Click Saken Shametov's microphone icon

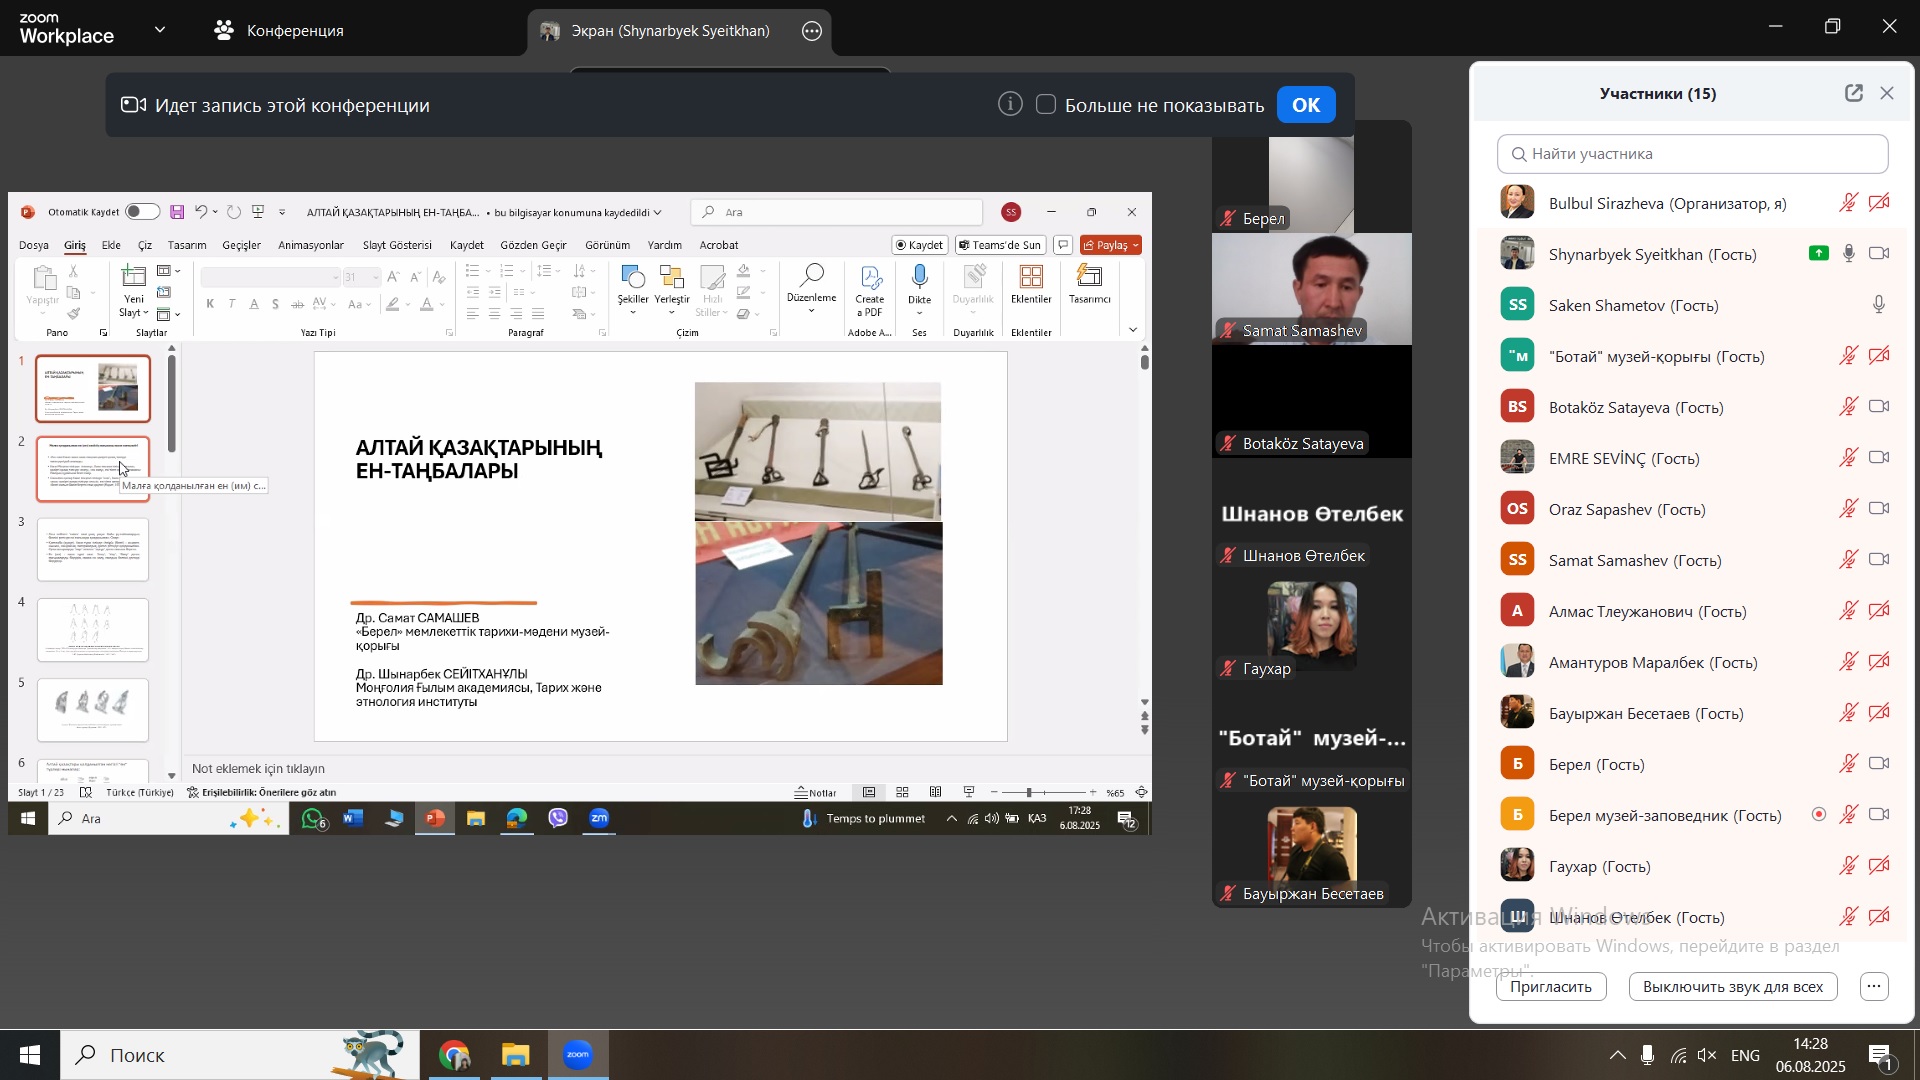1879,305
